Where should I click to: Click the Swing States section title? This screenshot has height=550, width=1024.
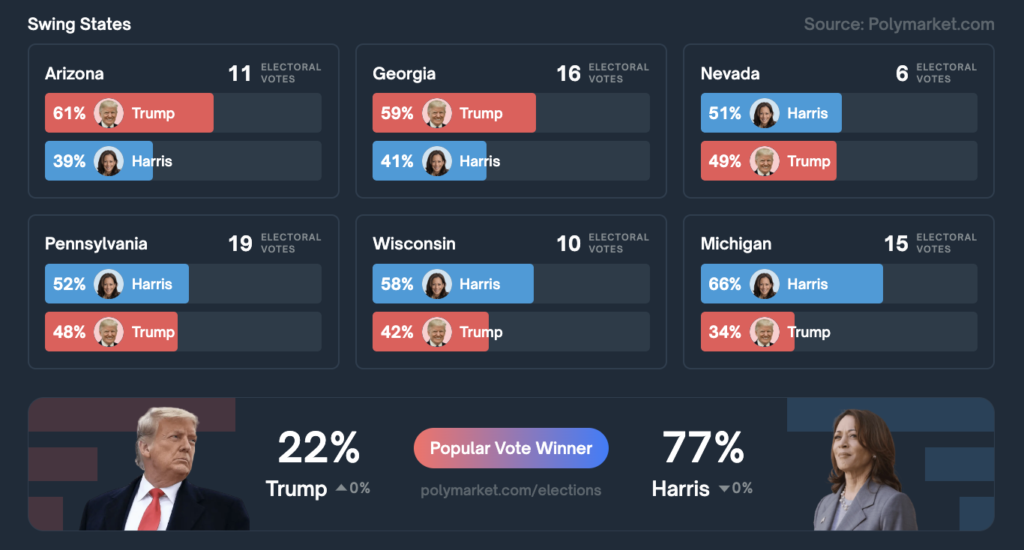pos(79,24)
